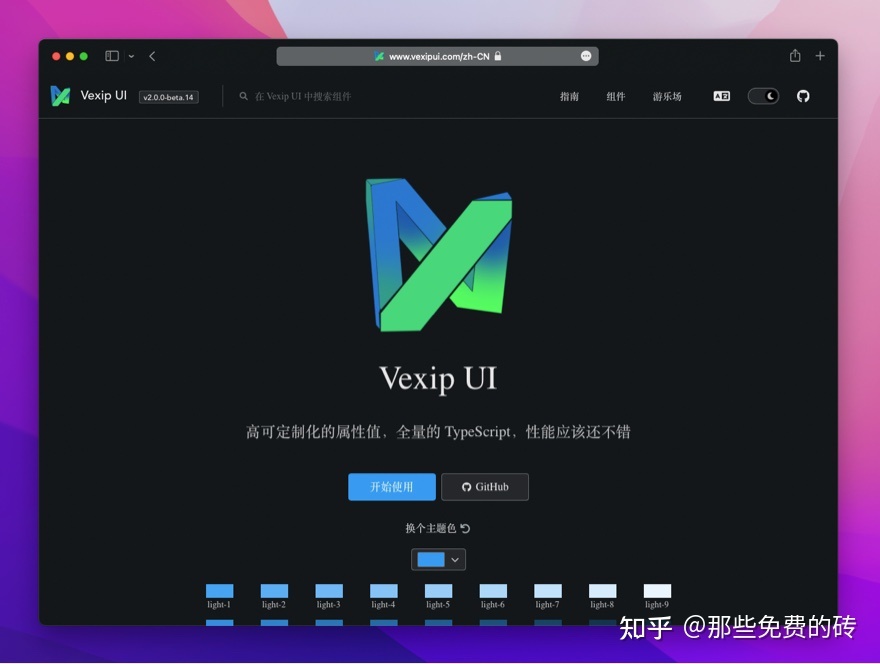The width and height of the screenshot is (880, 664).
Task: Select the light-7 color swatch
Action: click(548, 591)
